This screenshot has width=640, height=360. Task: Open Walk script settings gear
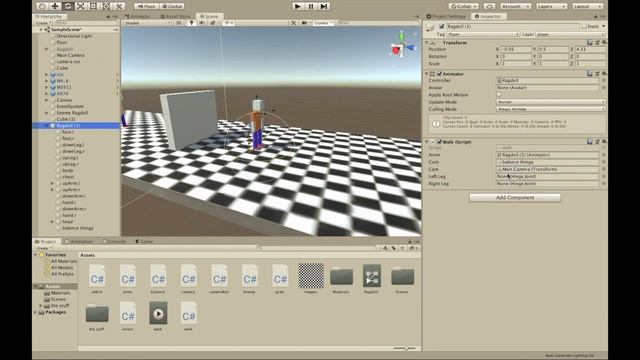tap(604, 142)
